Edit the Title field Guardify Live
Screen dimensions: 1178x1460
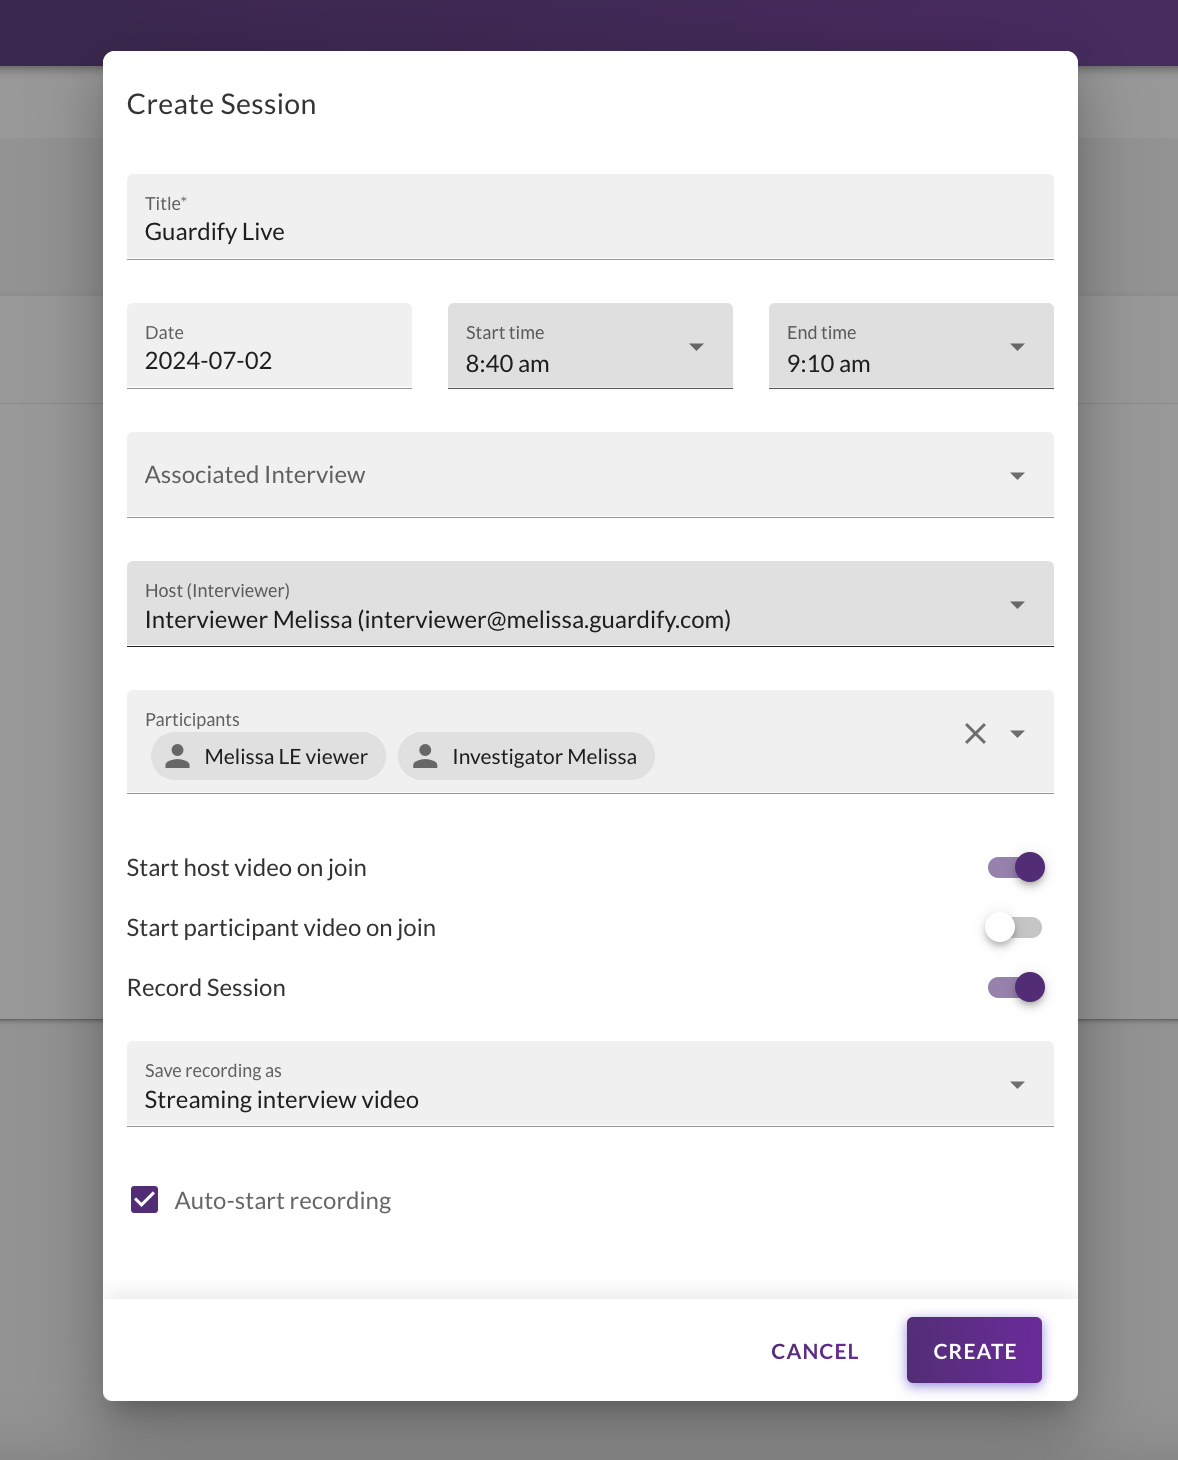pos(590,217)
